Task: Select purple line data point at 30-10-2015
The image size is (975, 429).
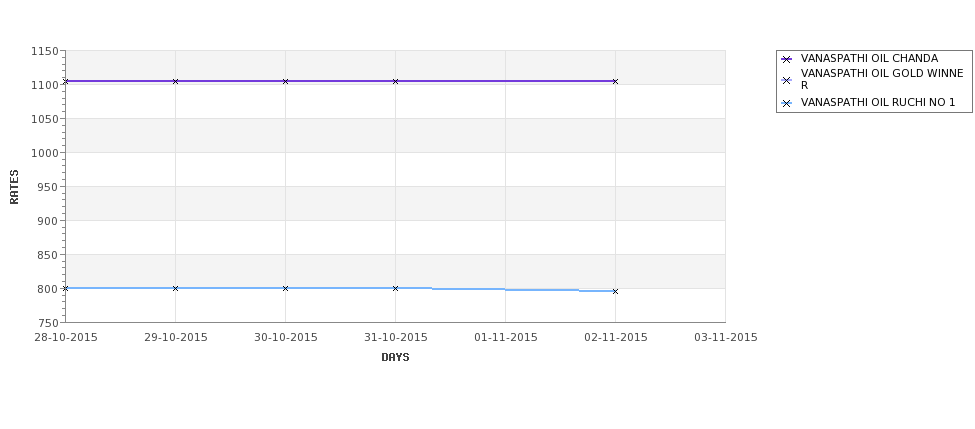Action: (285, 81)
